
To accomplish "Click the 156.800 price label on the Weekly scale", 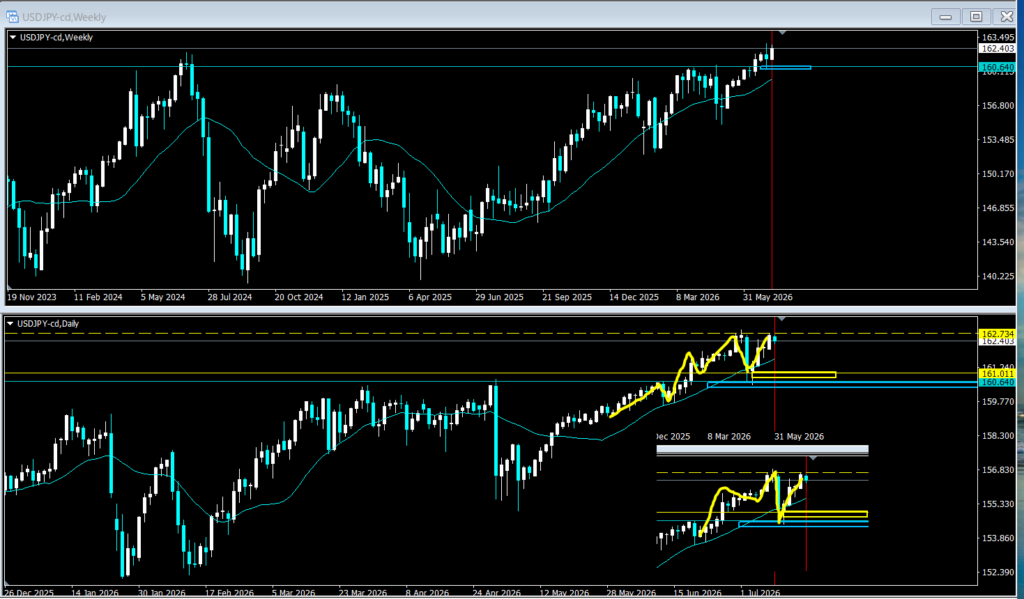I will coord(998,105).
